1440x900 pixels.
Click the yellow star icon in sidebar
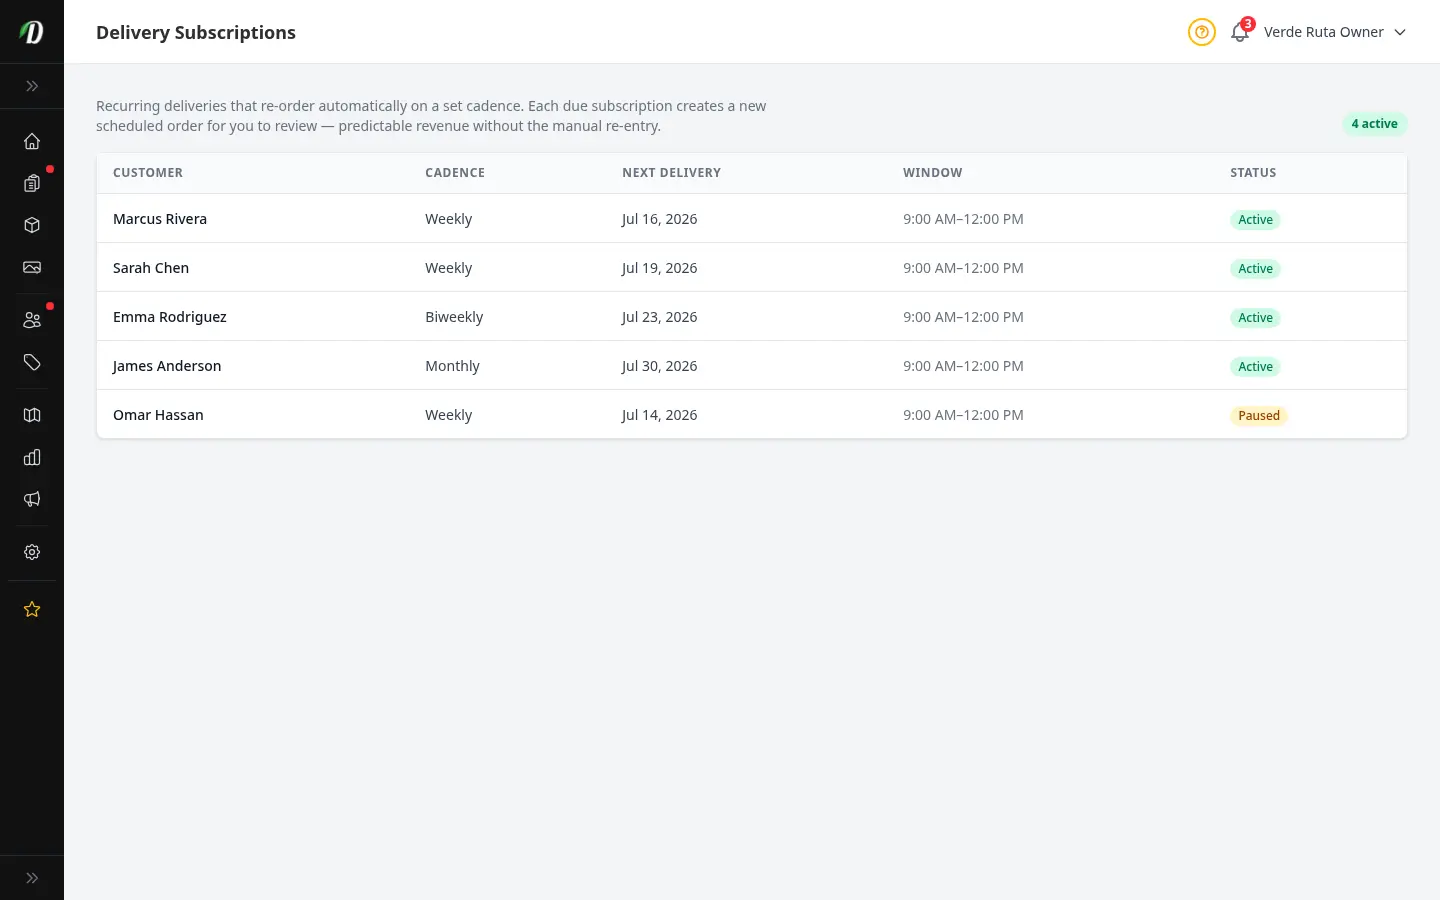[x=32, y=609]
